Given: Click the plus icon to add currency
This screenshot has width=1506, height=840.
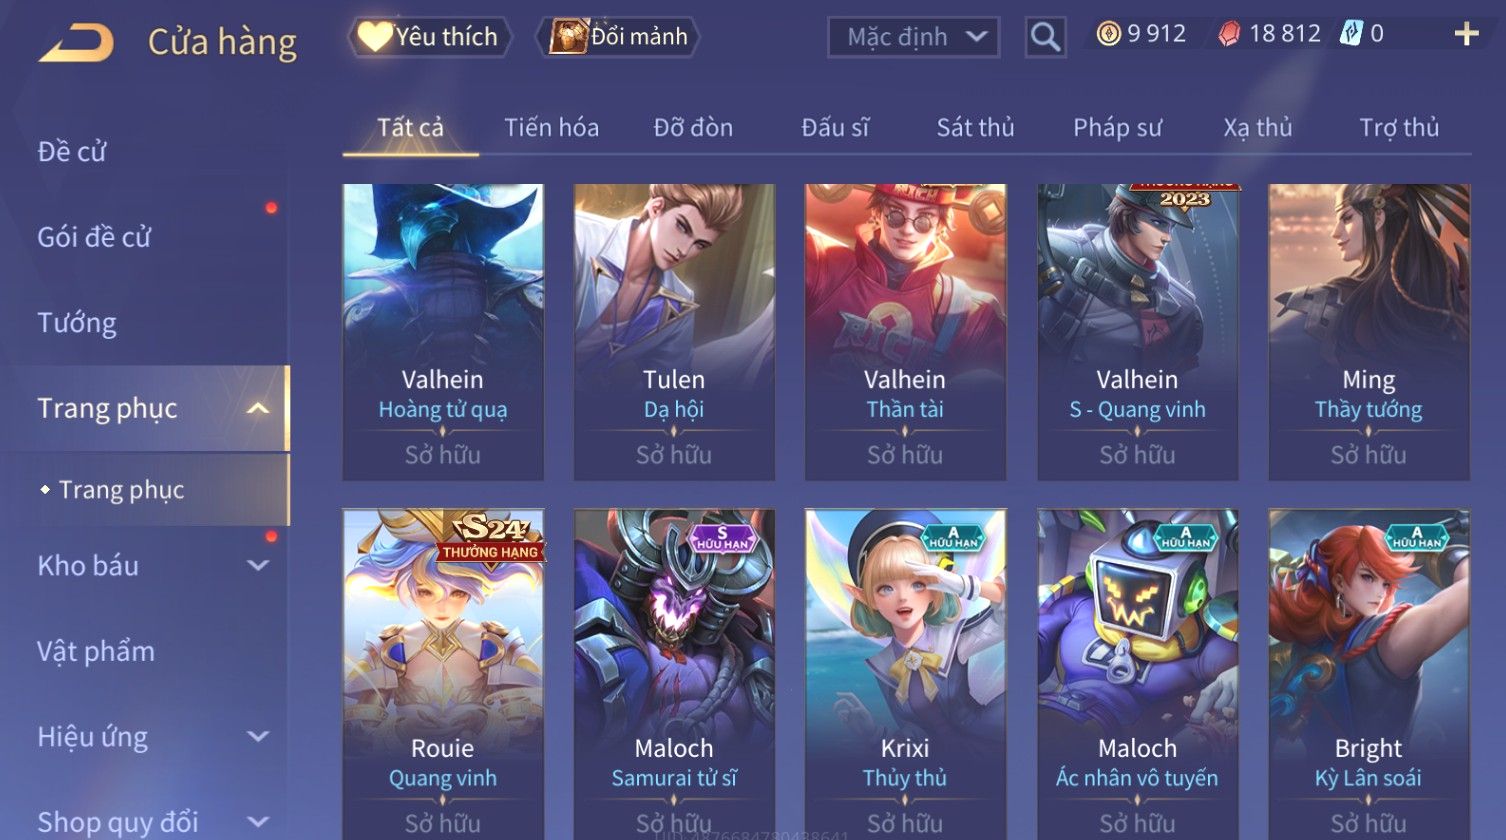Looking at the screenshot, I should pos(1466,35).
